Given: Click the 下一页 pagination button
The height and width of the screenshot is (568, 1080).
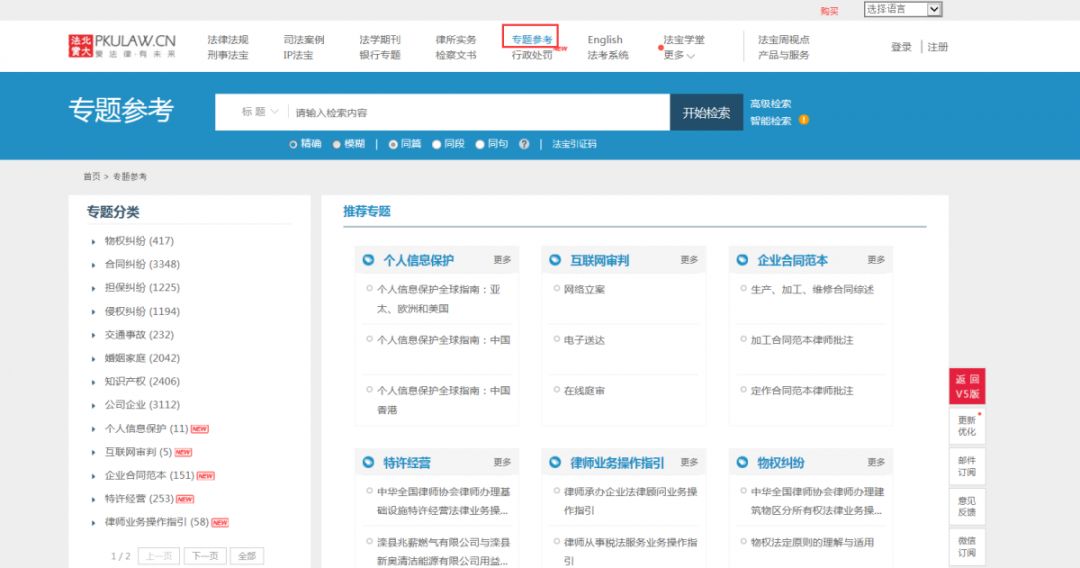Looking at the screenshot, I should [204, 556].
